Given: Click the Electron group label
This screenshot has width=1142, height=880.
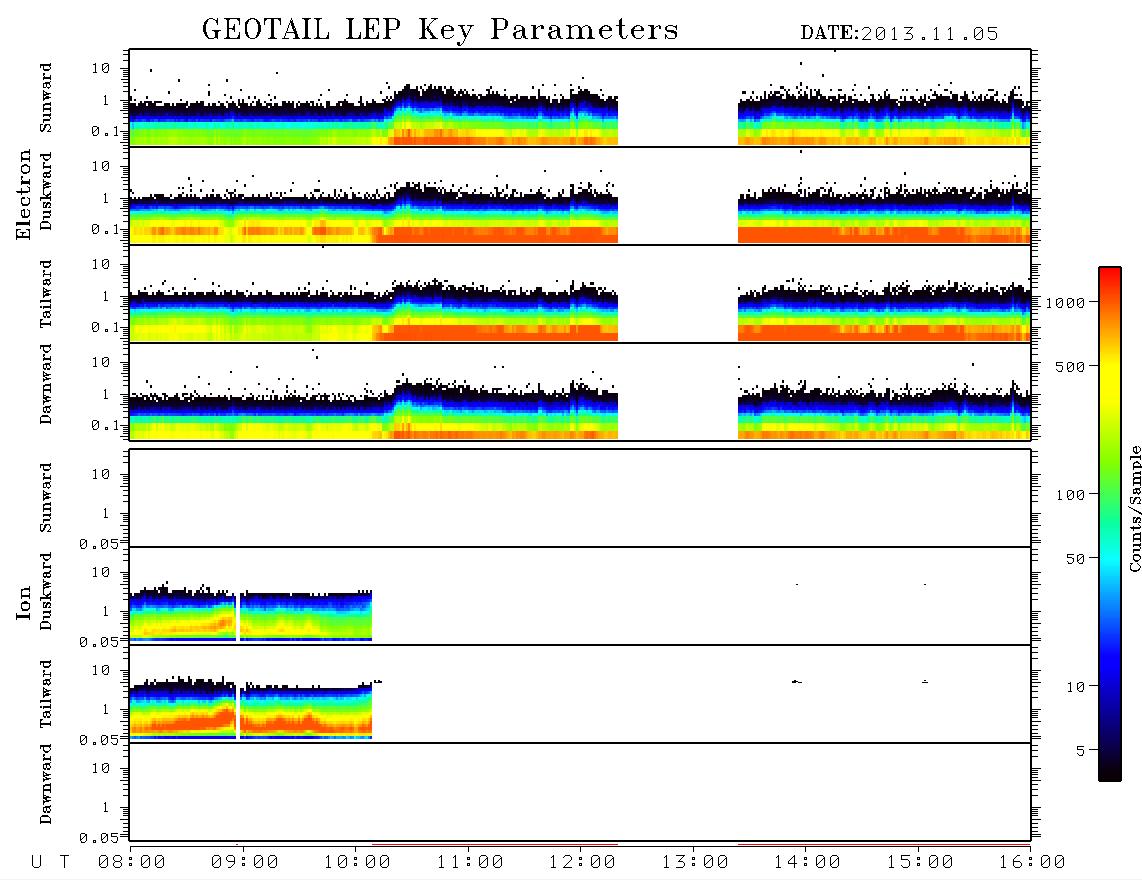Looking at the screenshot, I should click(23, 195).
